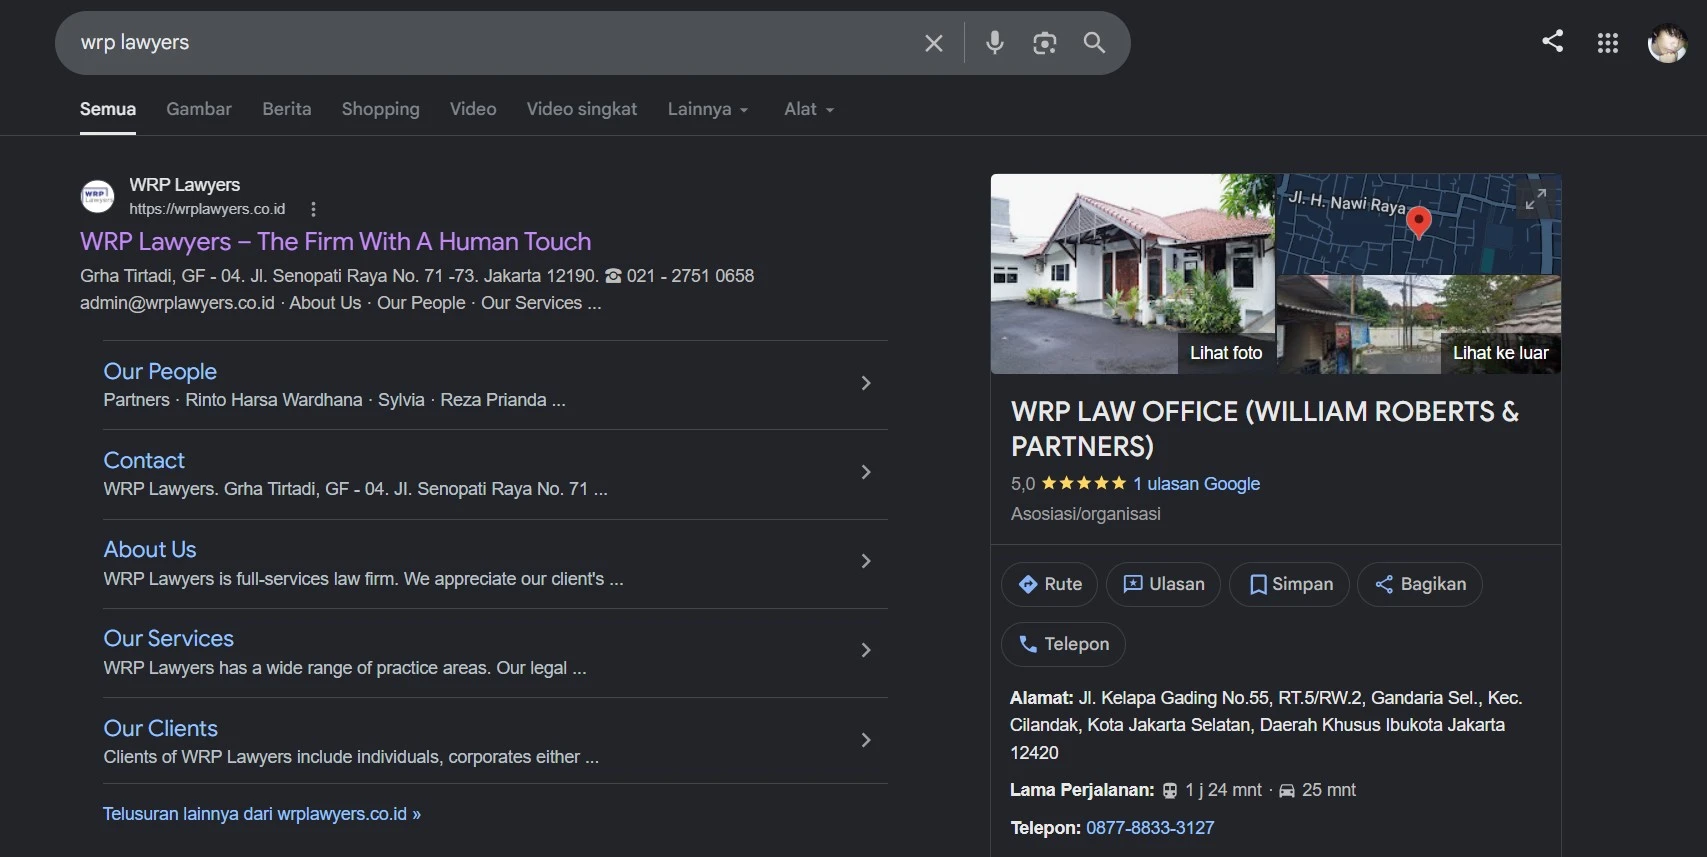Expand the Lainnya dropdown
Screen dimensions: 1707x857
pyautogui.click(x=708, y=109)
